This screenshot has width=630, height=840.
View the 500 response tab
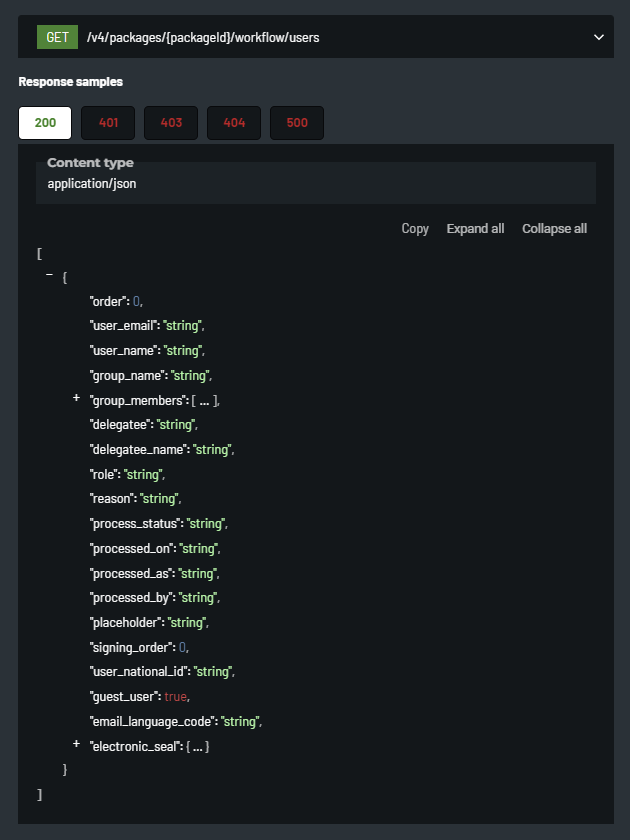pos(297,123)
